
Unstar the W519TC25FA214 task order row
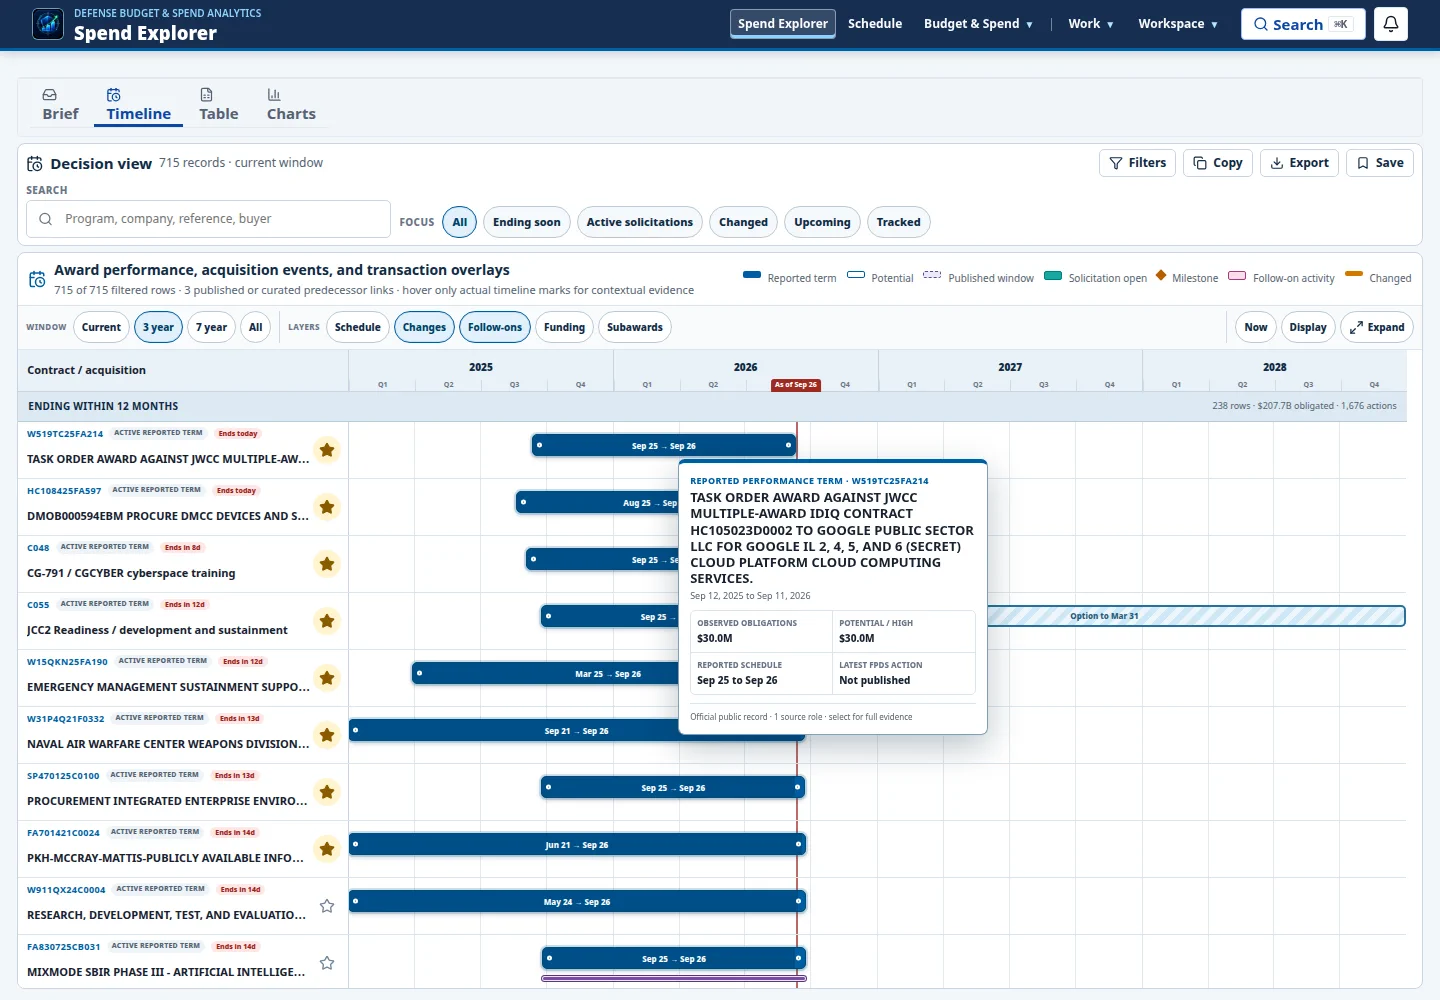(x=327, y=450)
